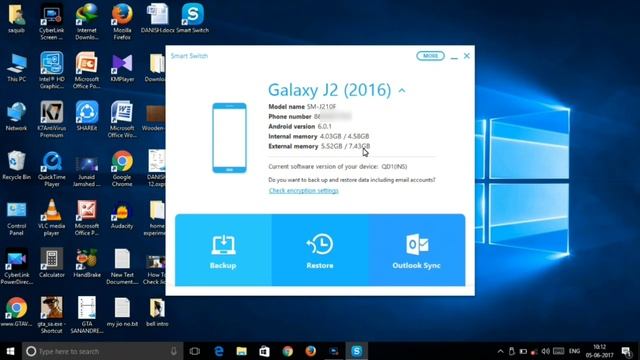Select the Google Chrome desktop shortcut
Viewport: 640px width, 360px height.
pyautogui.click(x=122, y=169)
